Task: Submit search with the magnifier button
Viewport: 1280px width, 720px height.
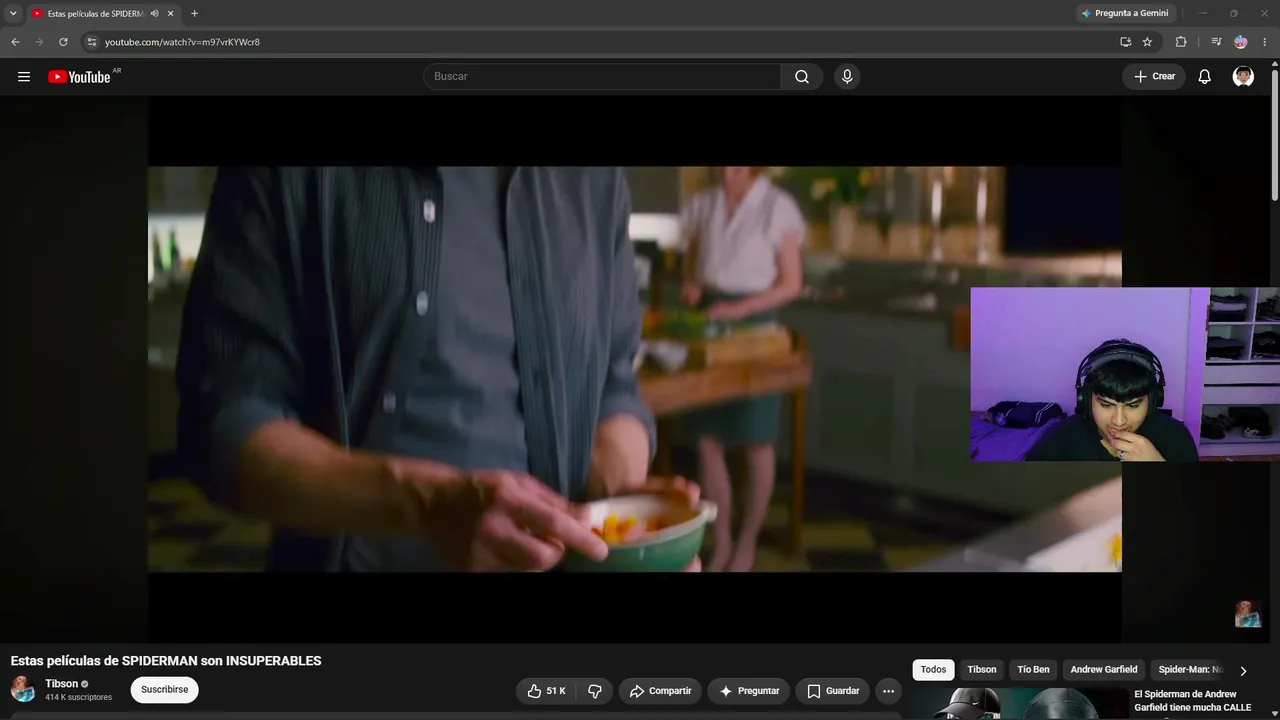Action: point(802,77)
